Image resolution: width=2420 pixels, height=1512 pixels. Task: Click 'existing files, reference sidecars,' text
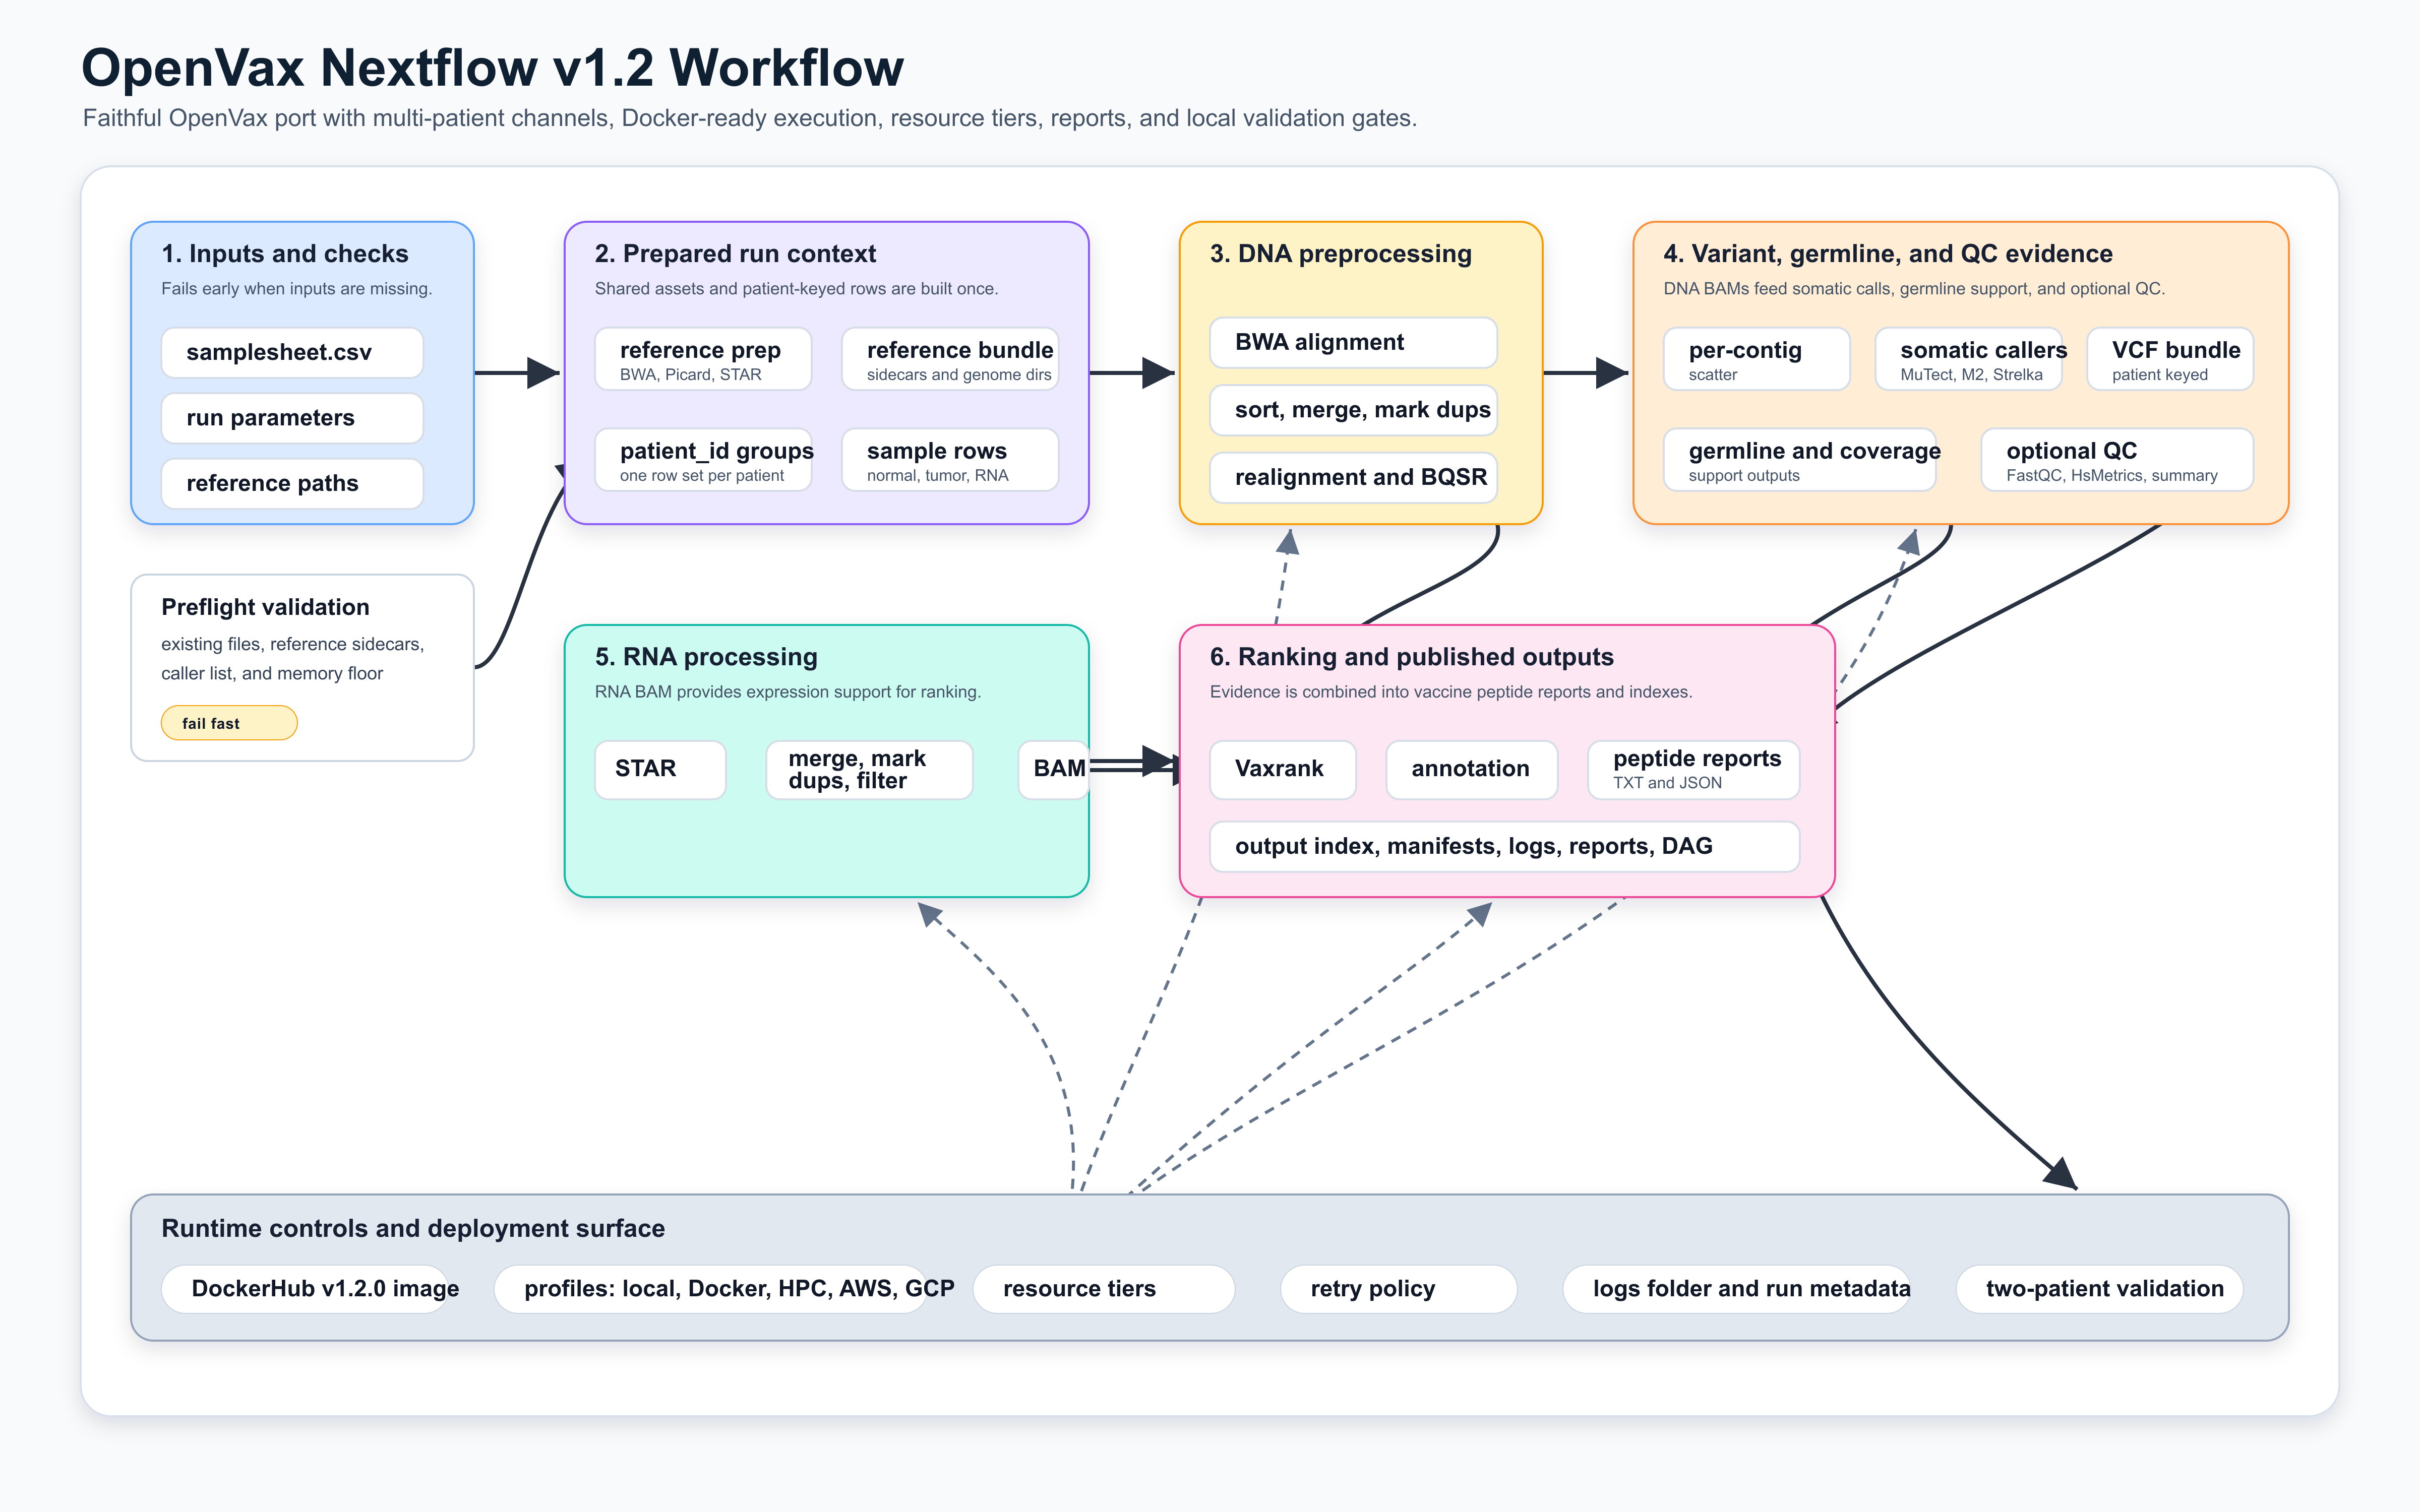coord(293,644)
